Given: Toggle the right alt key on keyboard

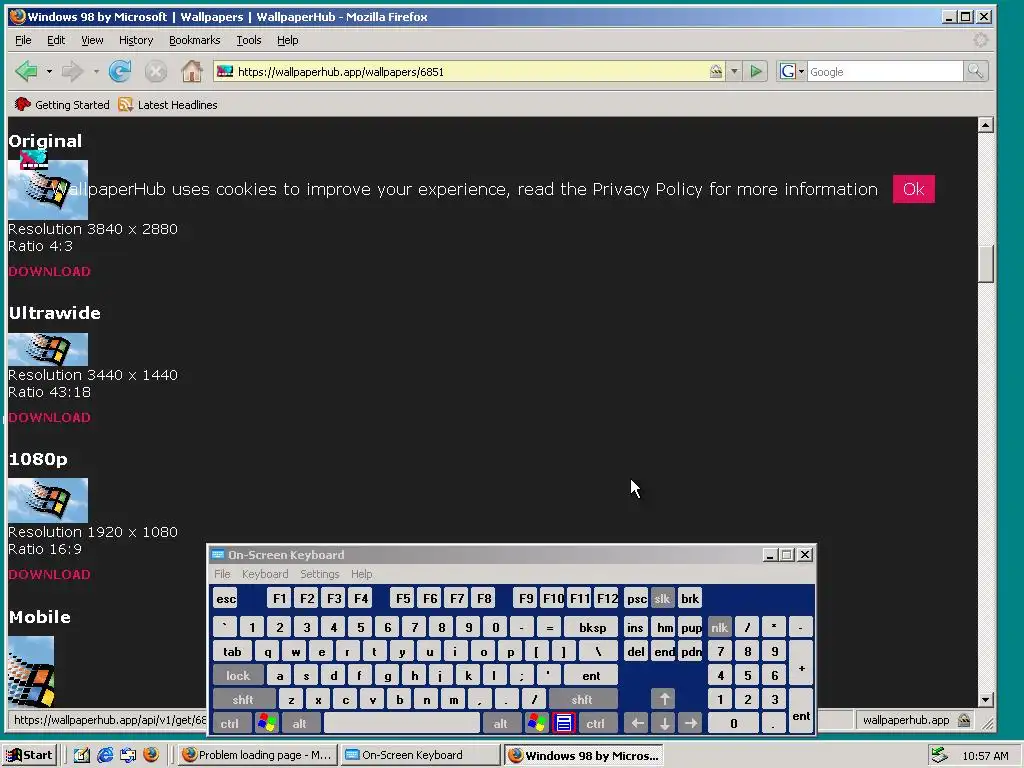Looking at the screenshot, I should point(500,724).
